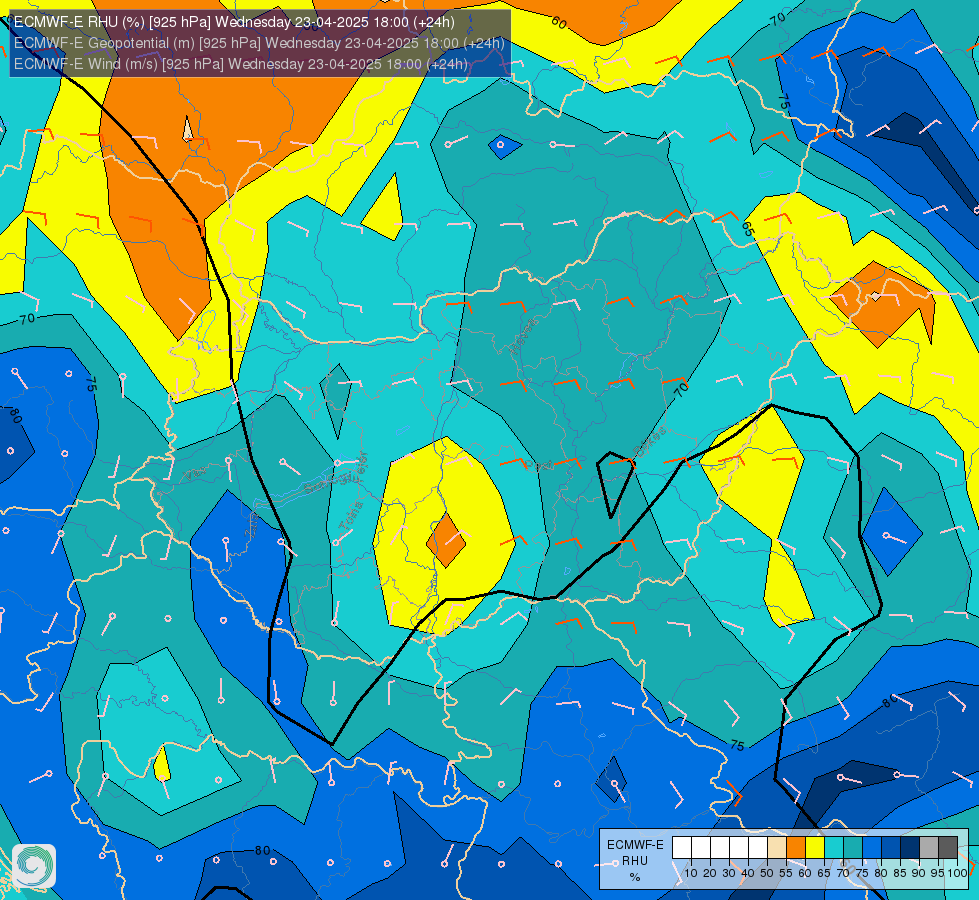Select the cyan 65–70 legend swatch
Viewport: 979px width, 900px height.
tap(834, 848)
